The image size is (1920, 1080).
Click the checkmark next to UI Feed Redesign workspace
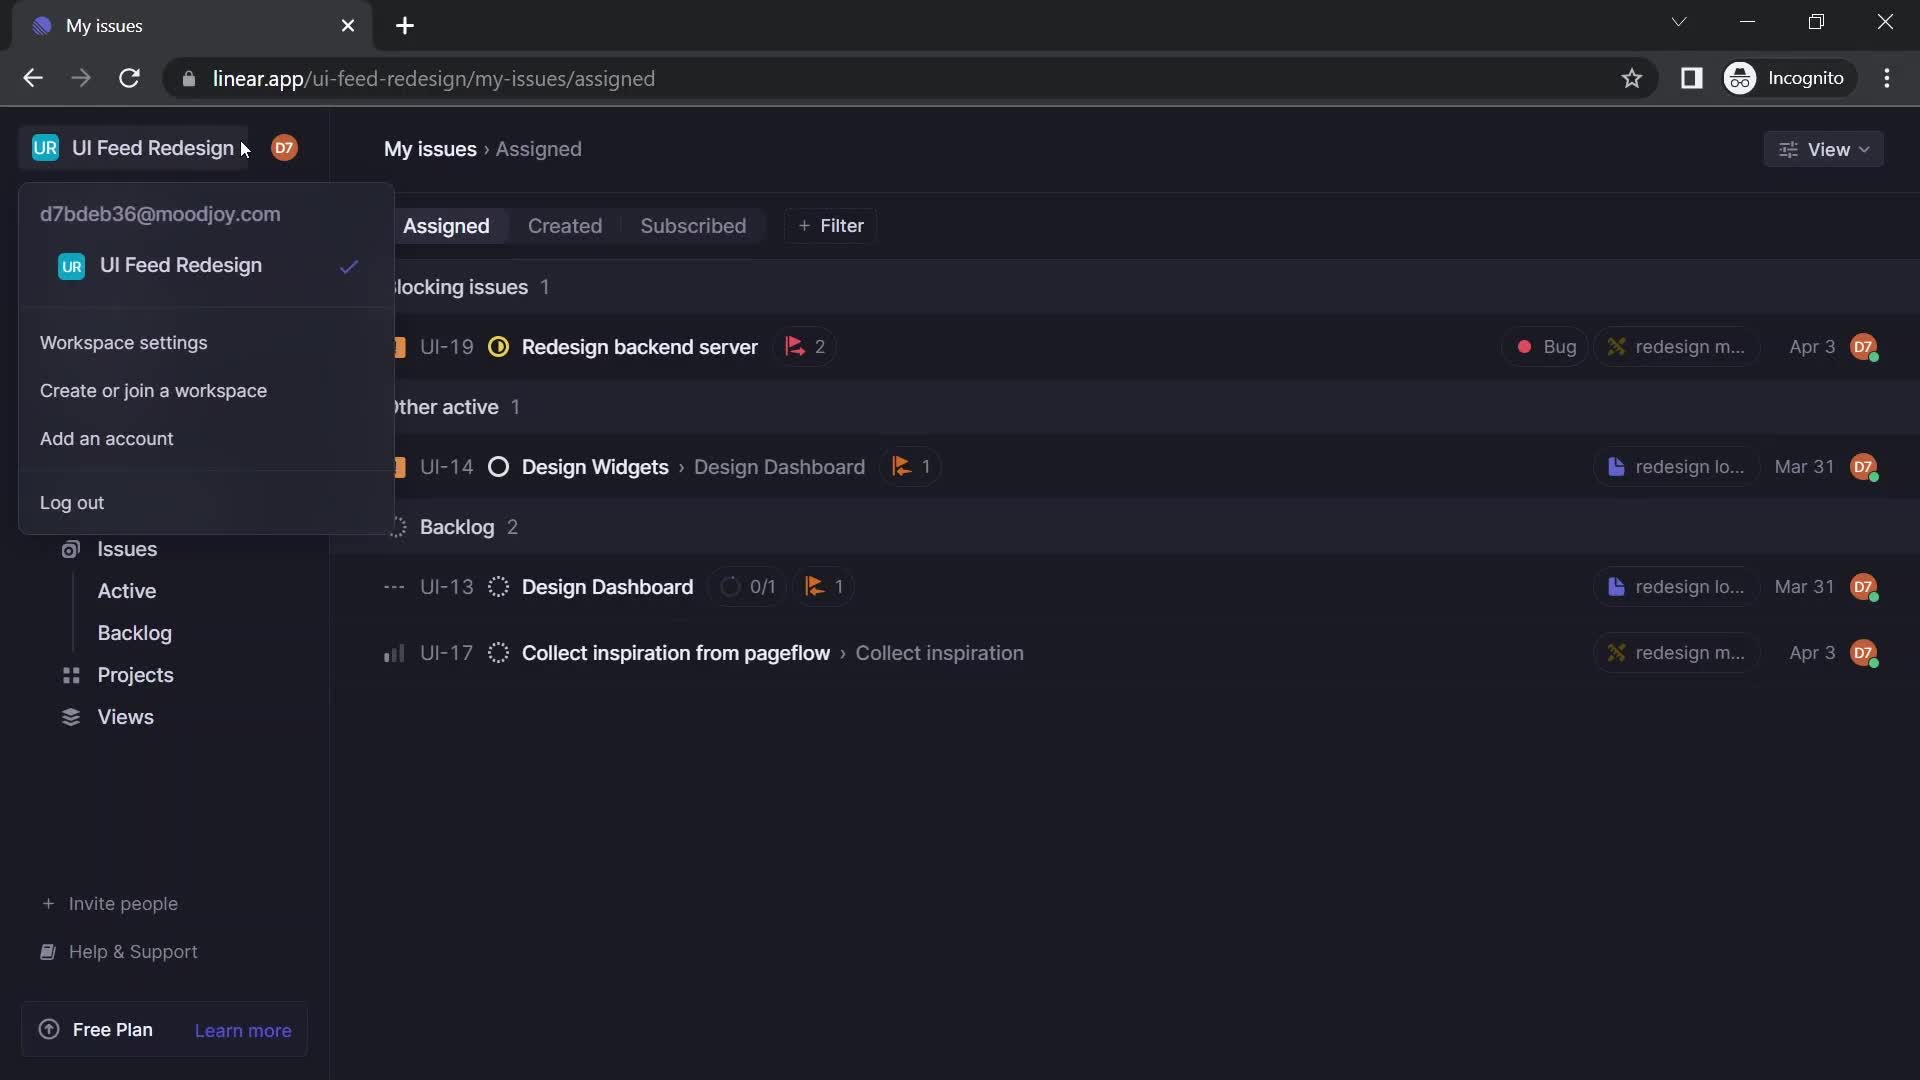click(348, 266)
